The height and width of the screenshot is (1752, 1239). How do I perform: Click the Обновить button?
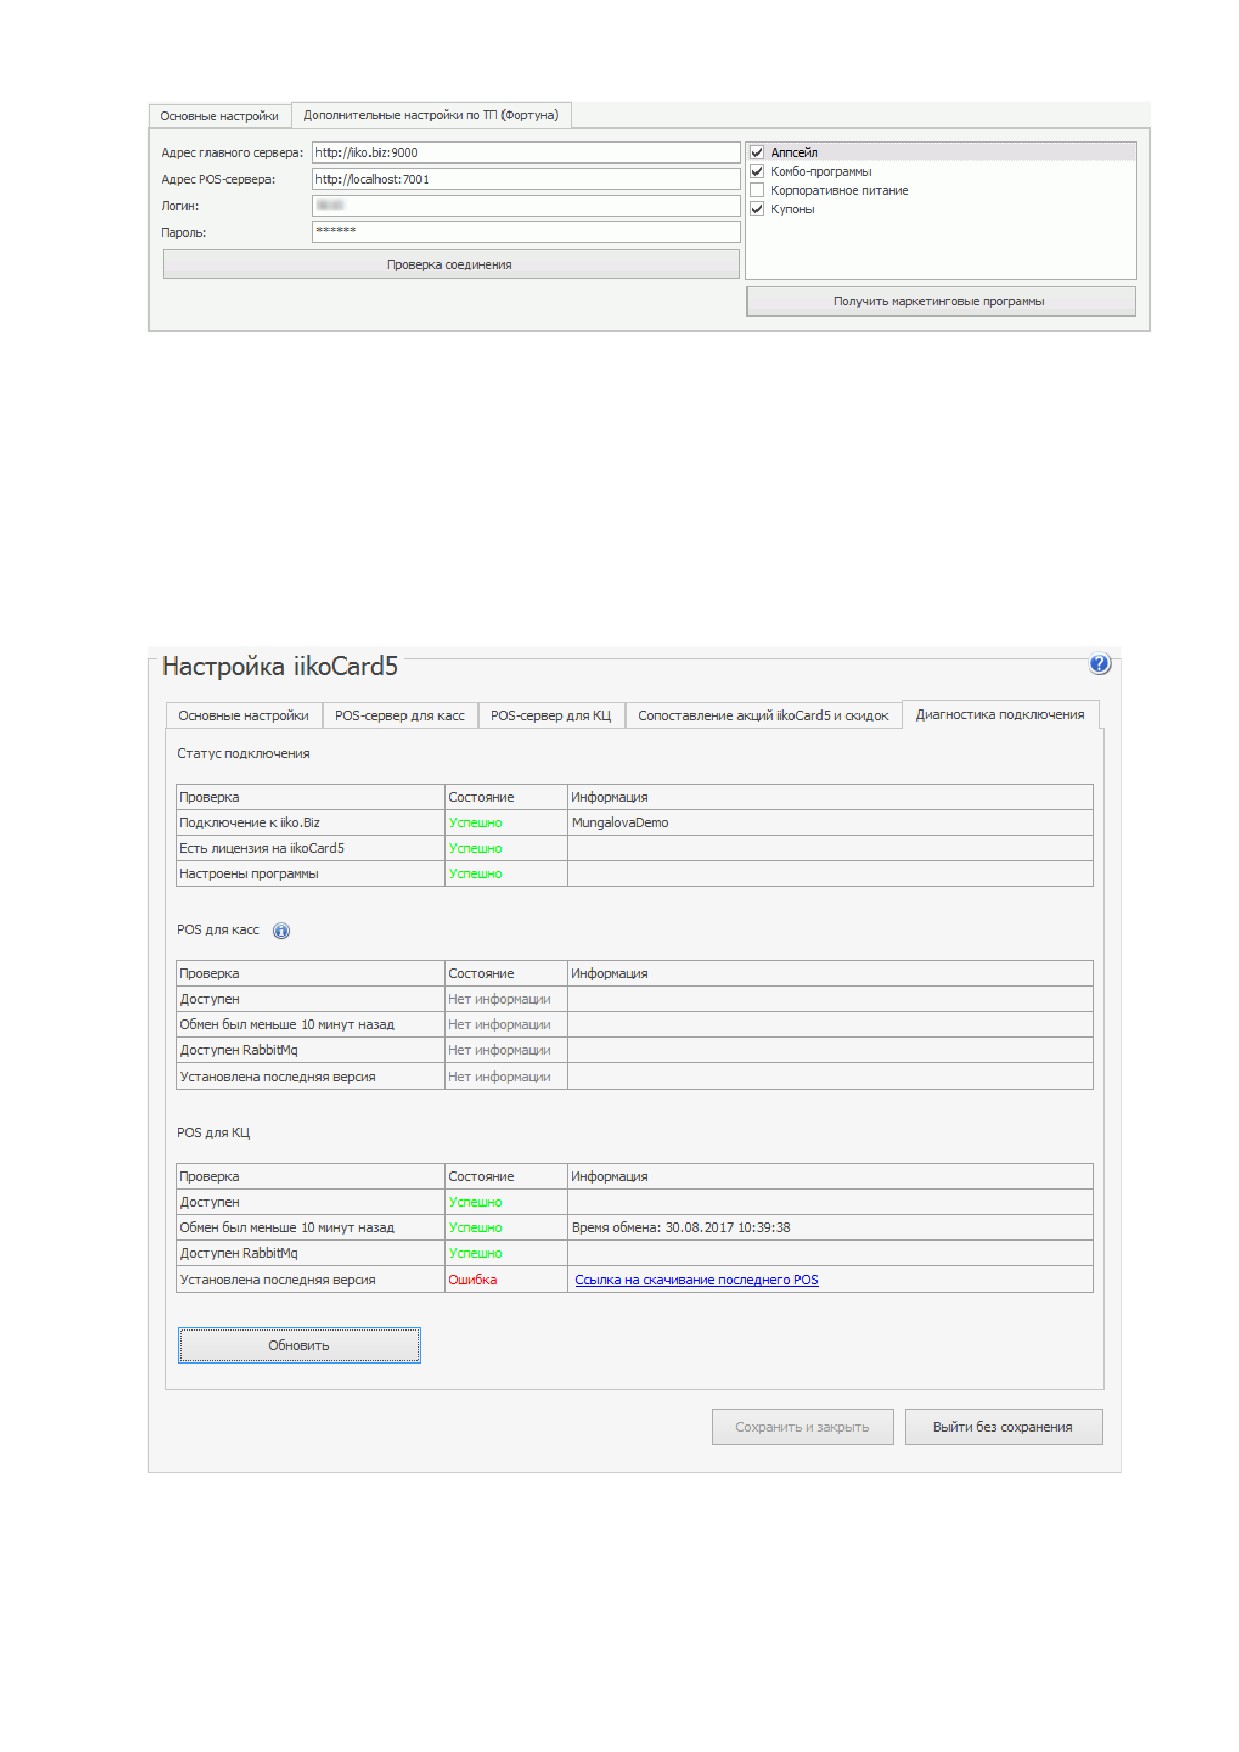click(299, 1345)
